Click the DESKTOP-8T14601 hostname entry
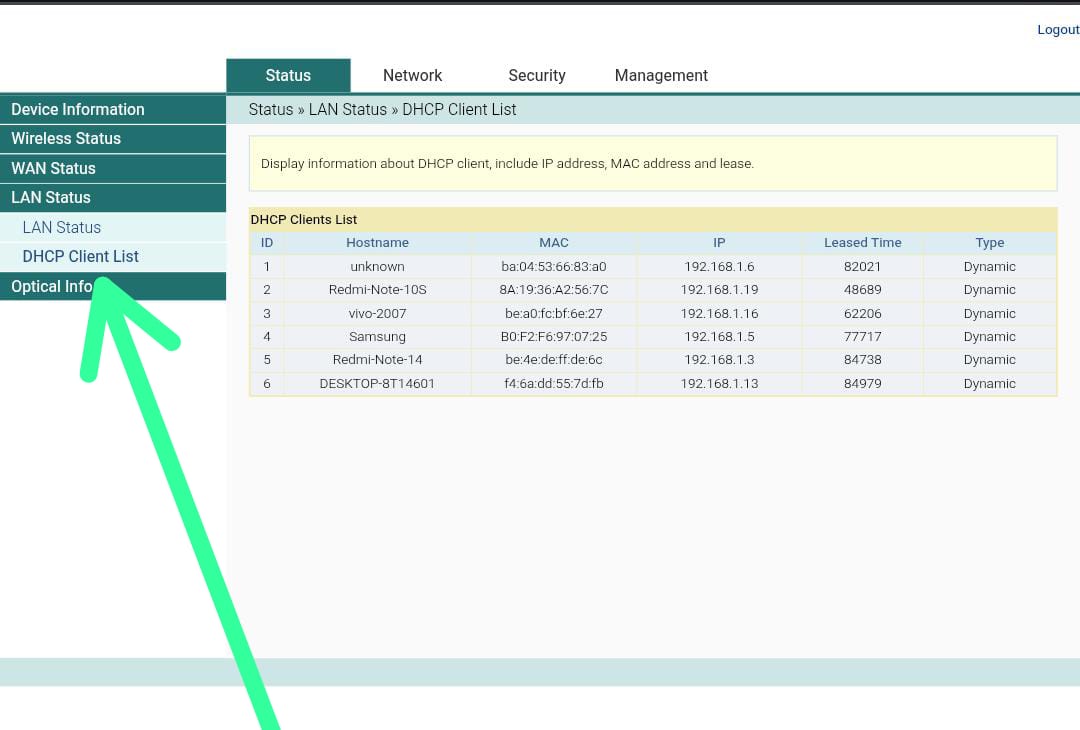1080x730 pixels. pos(377,384)
